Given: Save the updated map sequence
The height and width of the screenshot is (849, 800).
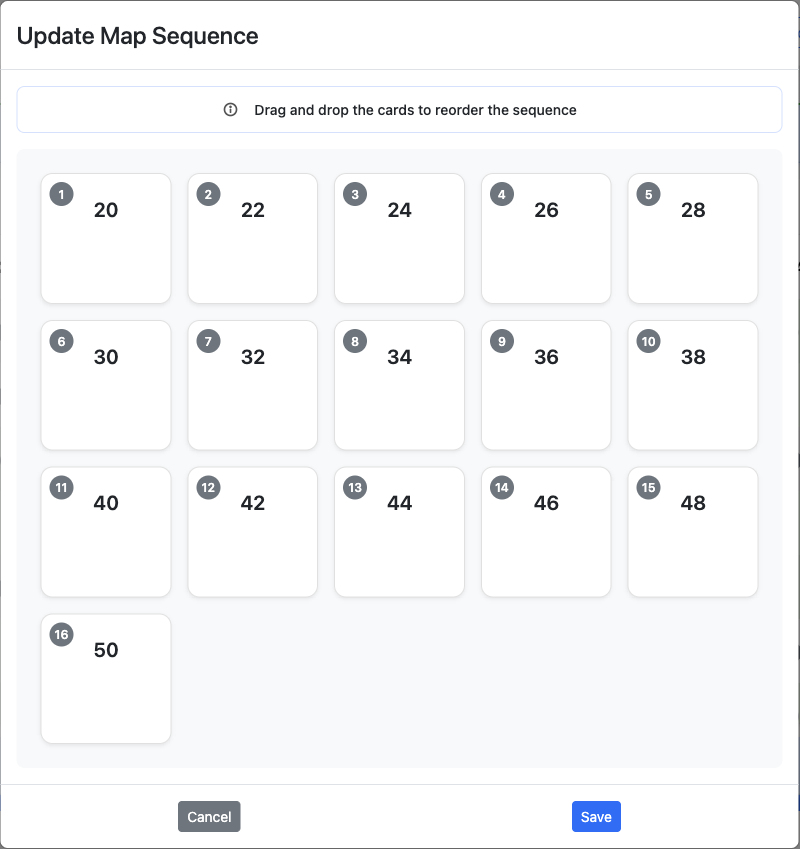Looking at the screenshot, I should tap(596, 817).
